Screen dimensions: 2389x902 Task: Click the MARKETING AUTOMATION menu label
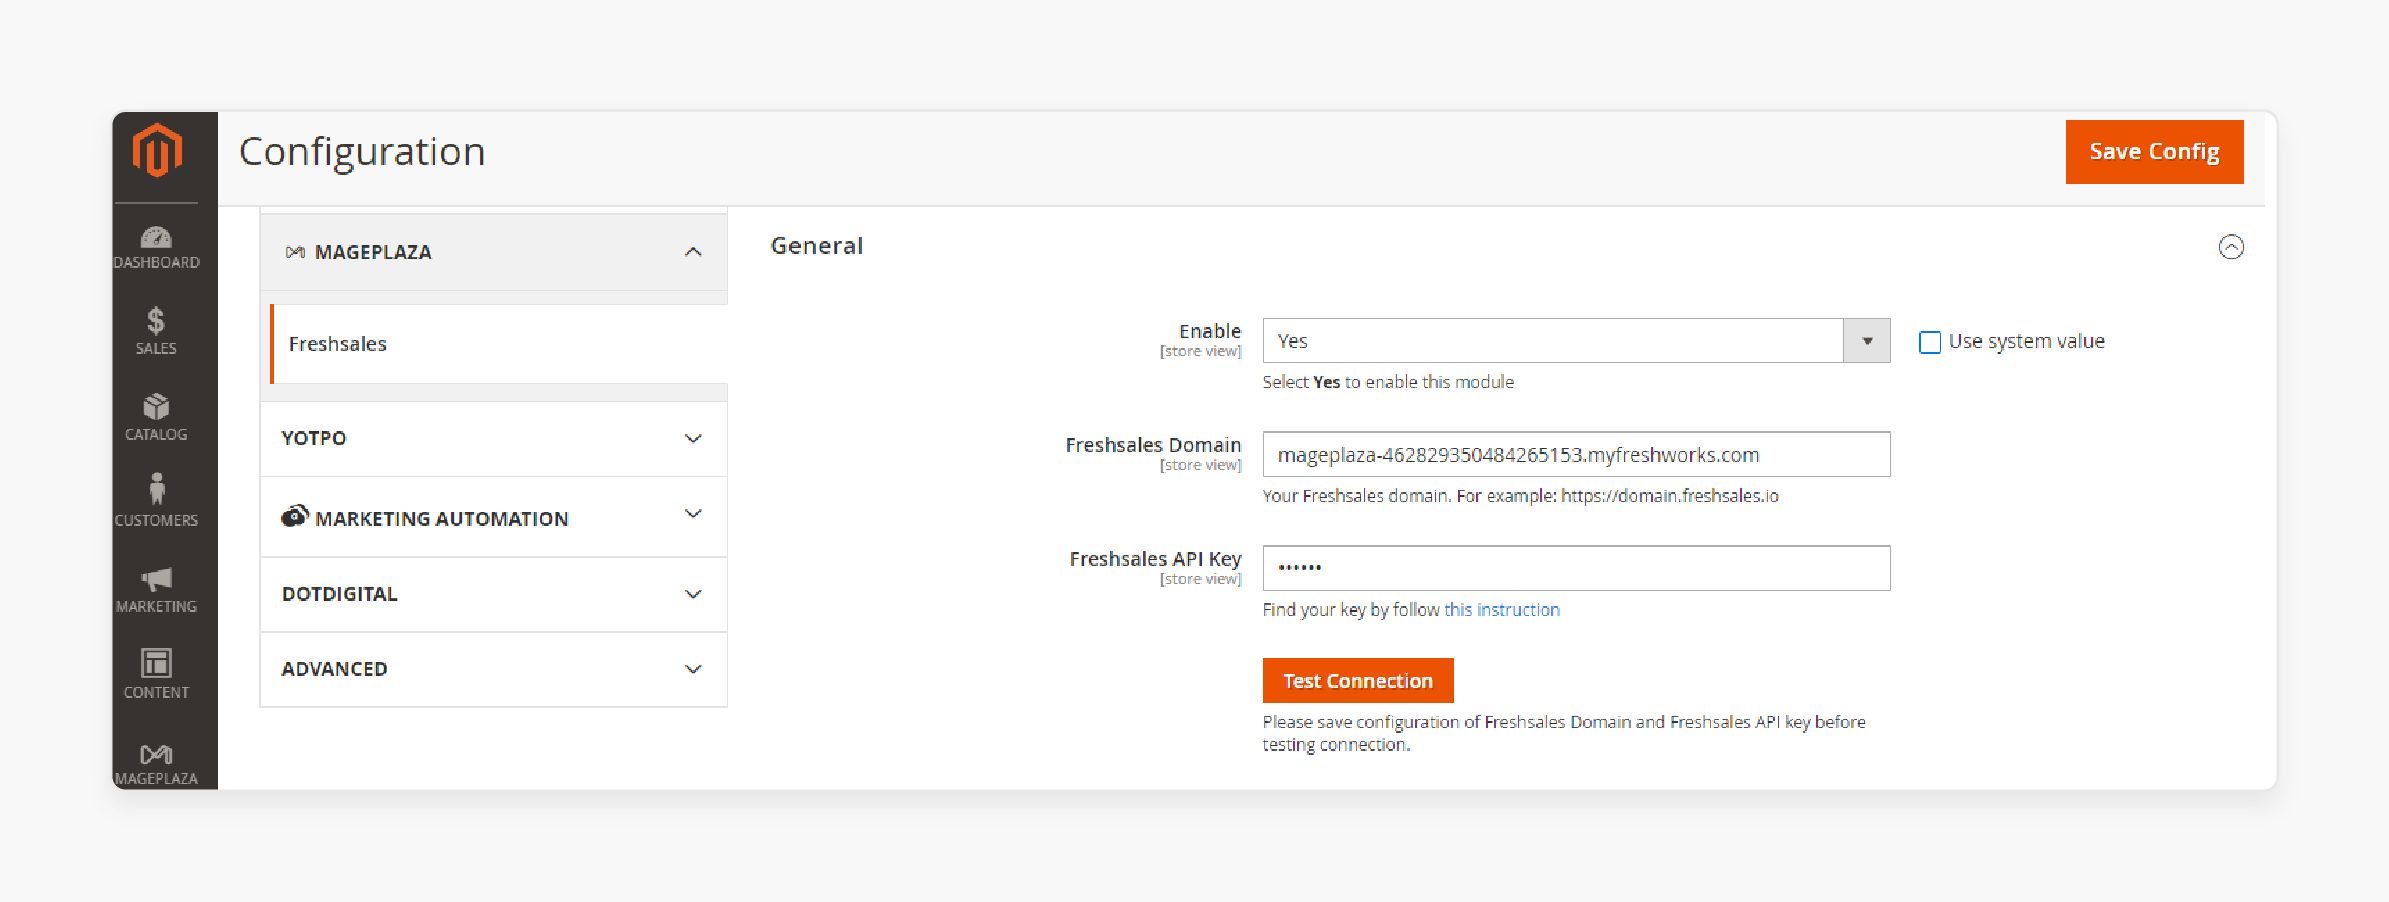pyautogui.click(x=441, y=519)
